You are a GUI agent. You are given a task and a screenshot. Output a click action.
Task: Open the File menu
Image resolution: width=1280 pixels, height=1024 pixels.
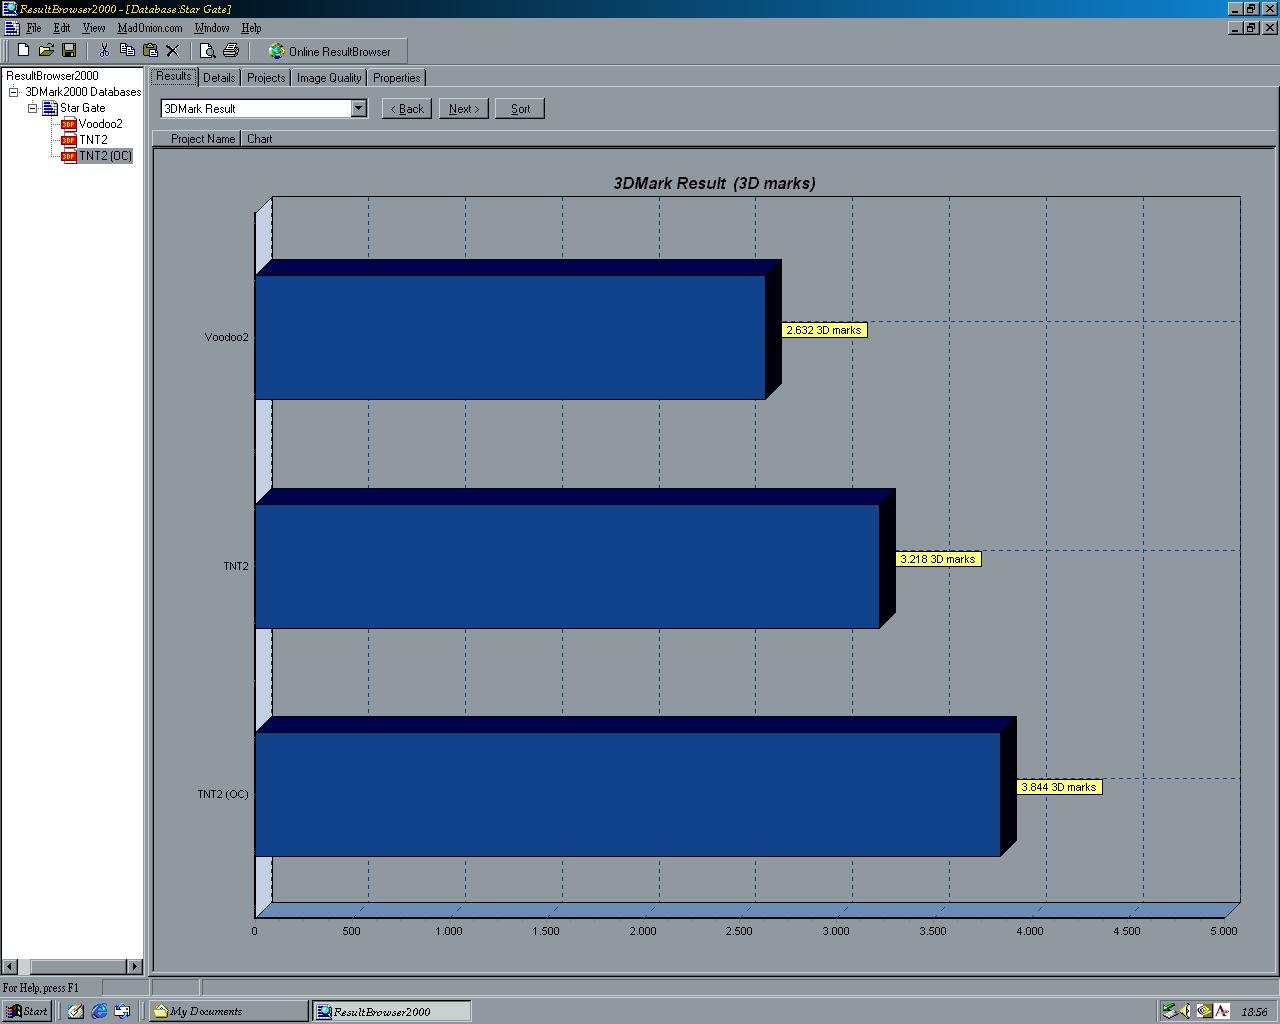(x=34, y=28)
